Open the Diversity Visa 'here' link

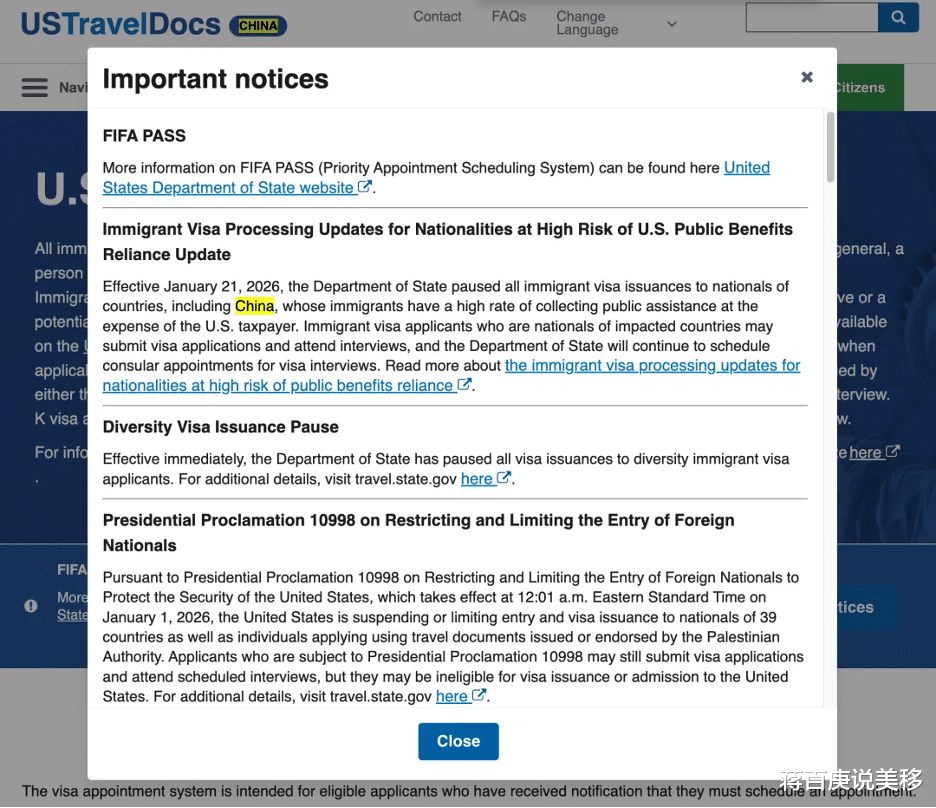coord(485,479)
